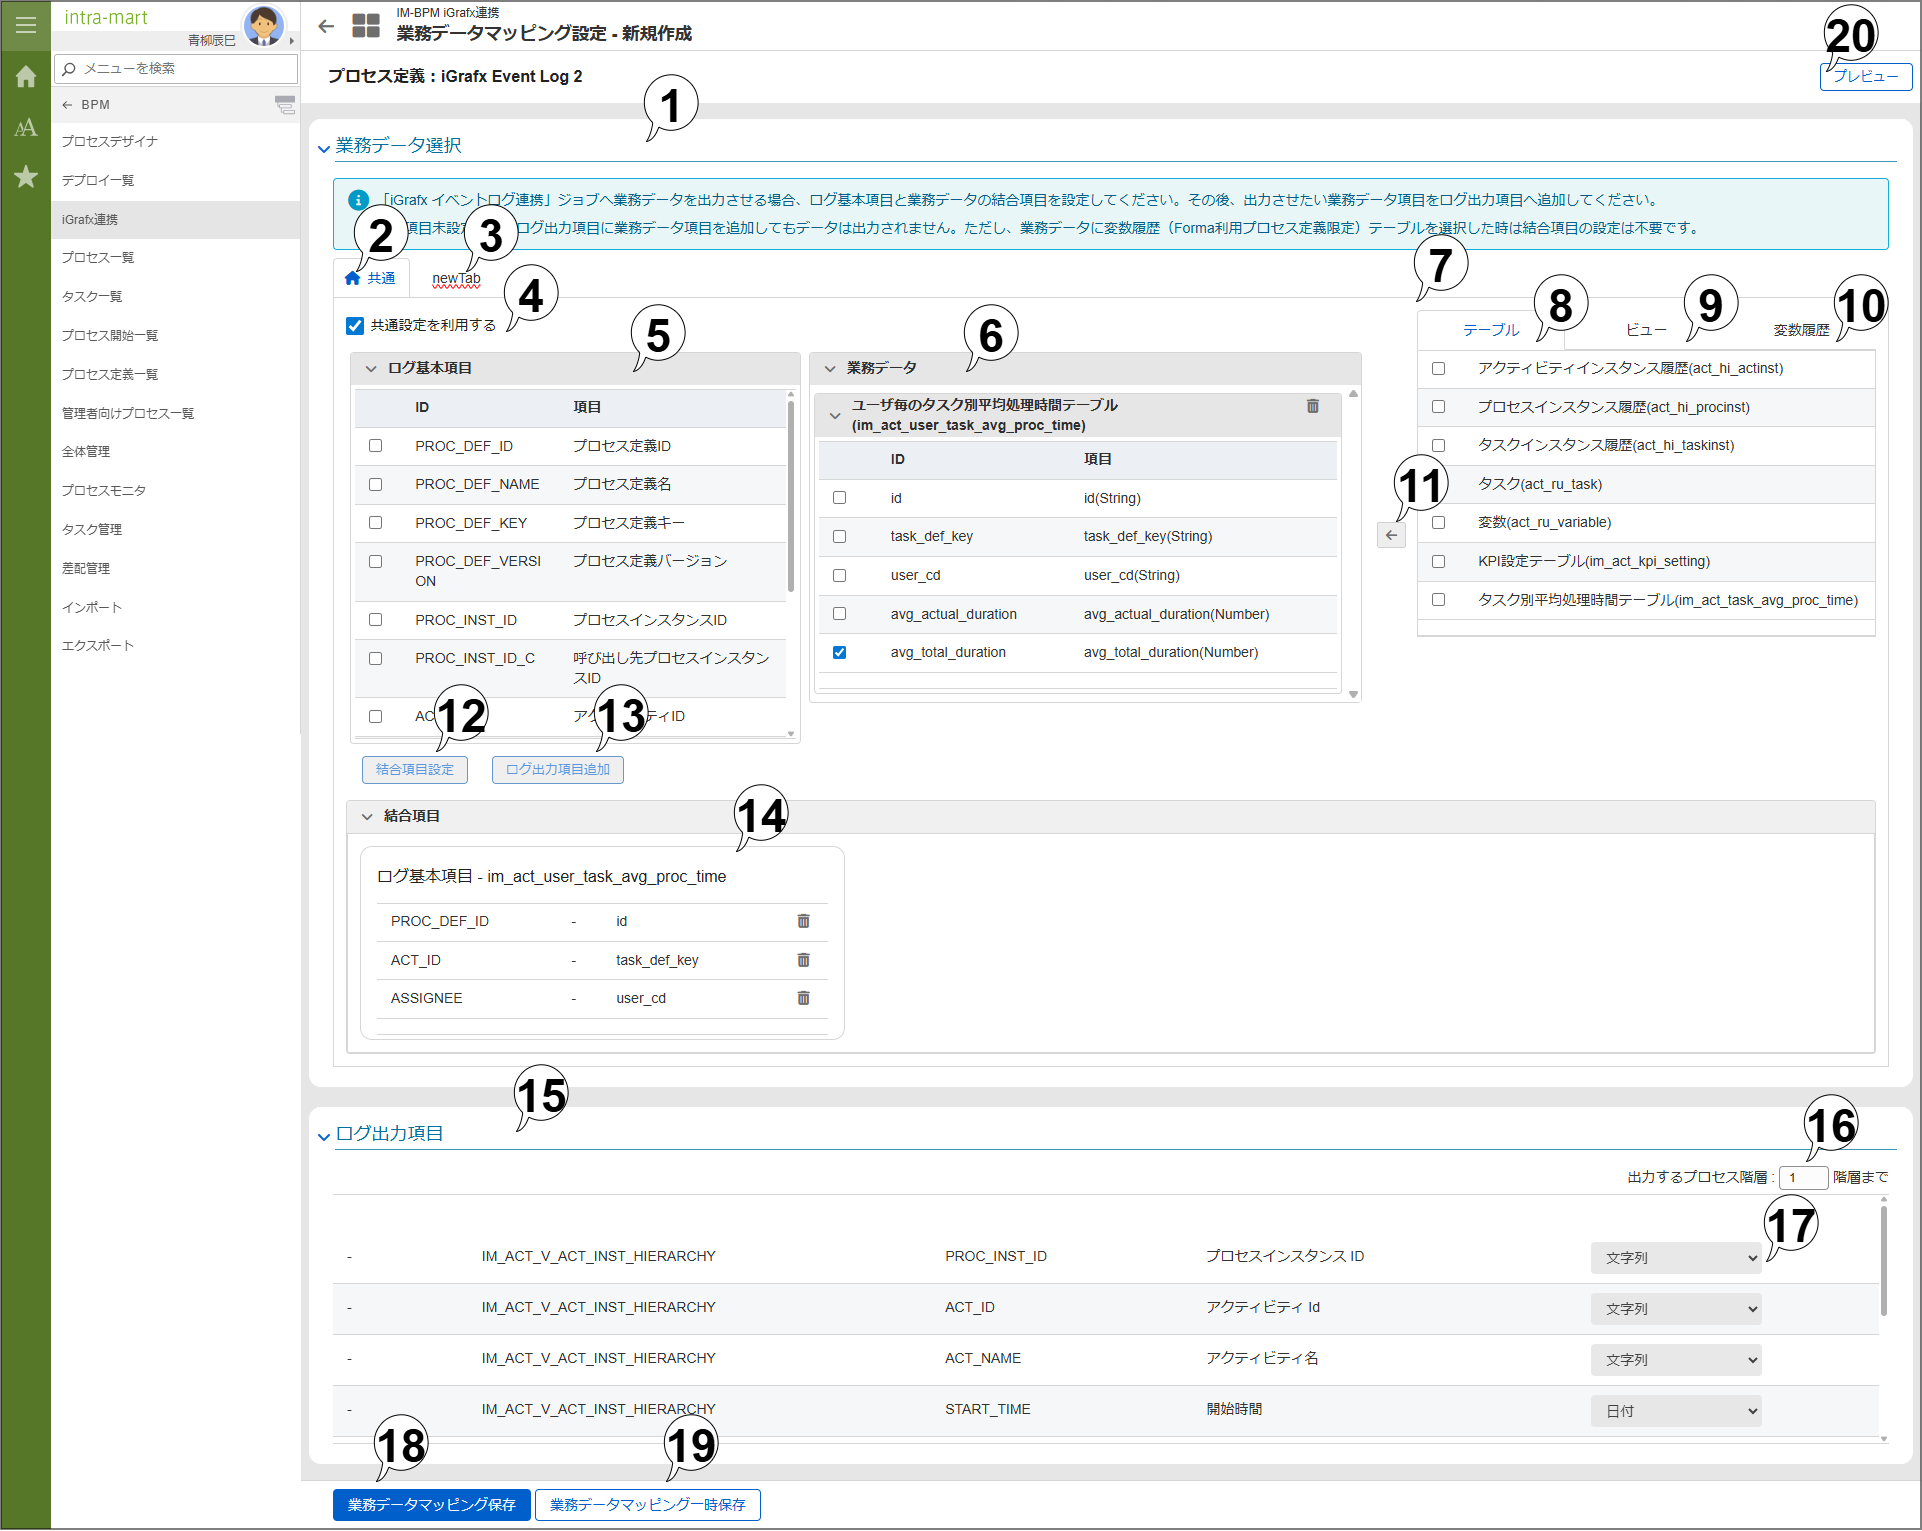Image resolution: width=1922 pixels, height=1531 pixels.
Task: Click the left arrow to add table
Action: pyautogui.click(x=1391, y=535)
